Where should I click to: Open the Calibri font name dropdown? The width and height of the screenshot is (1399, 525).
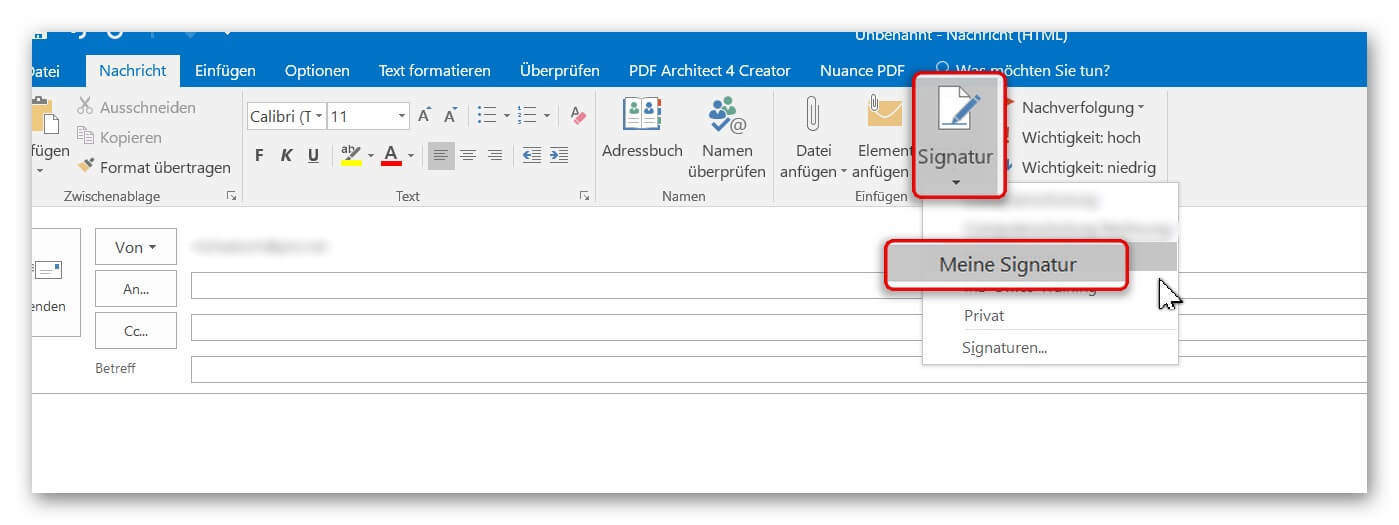(x=319, y=116)
